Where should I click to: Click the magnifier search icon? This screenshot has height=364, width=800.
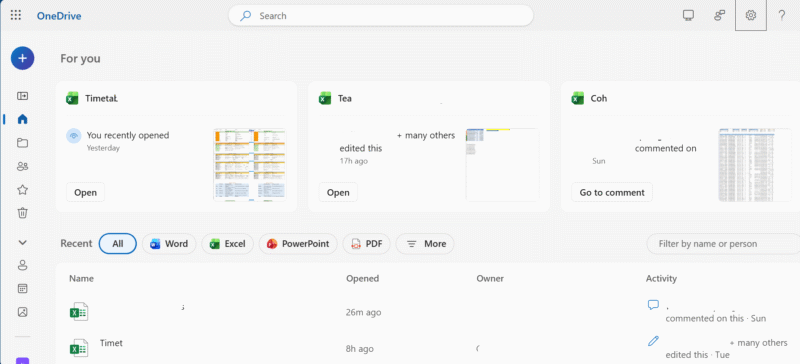tap(246, 16)
